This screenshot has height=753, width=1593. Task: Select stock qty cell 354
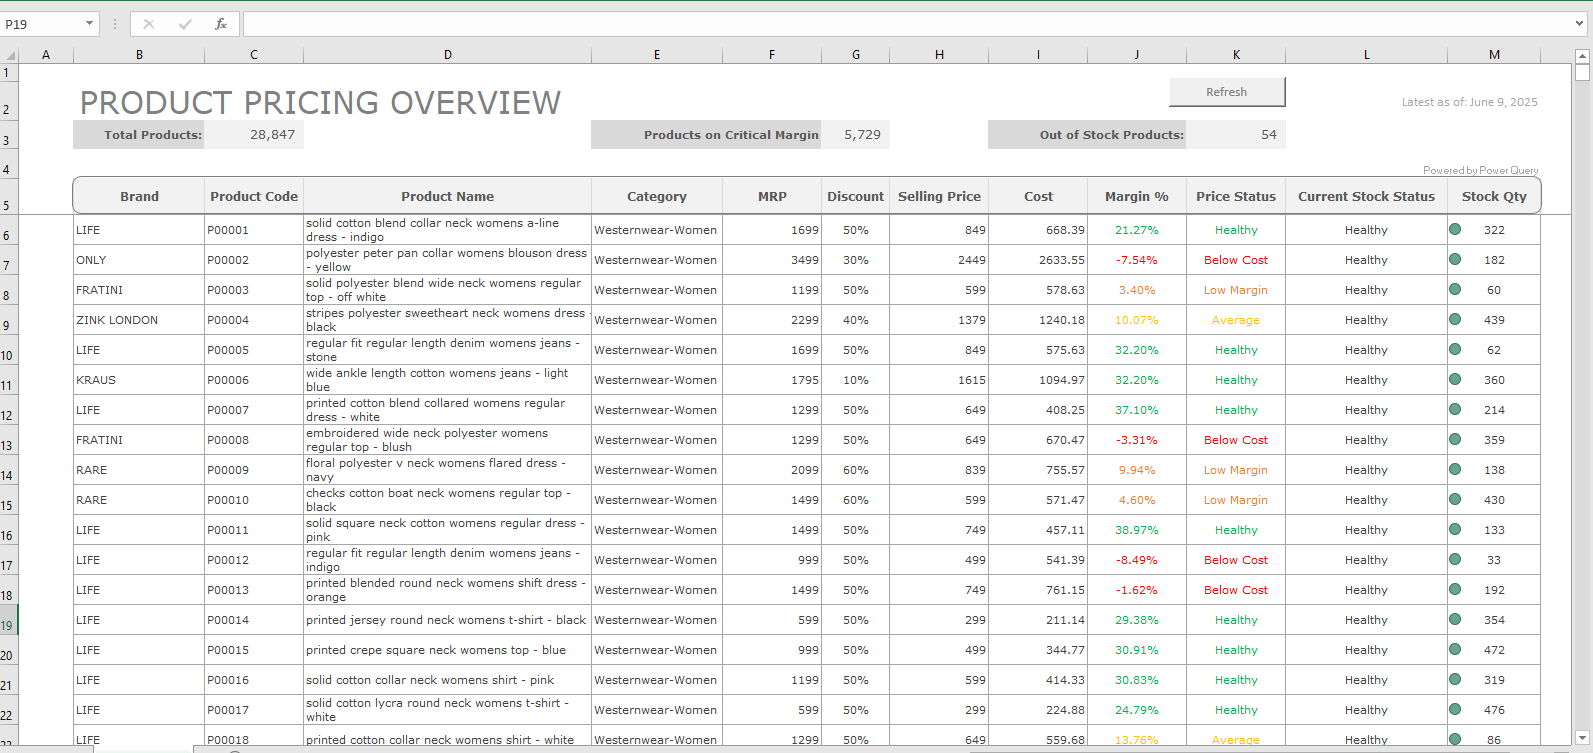pos(1494,620)
